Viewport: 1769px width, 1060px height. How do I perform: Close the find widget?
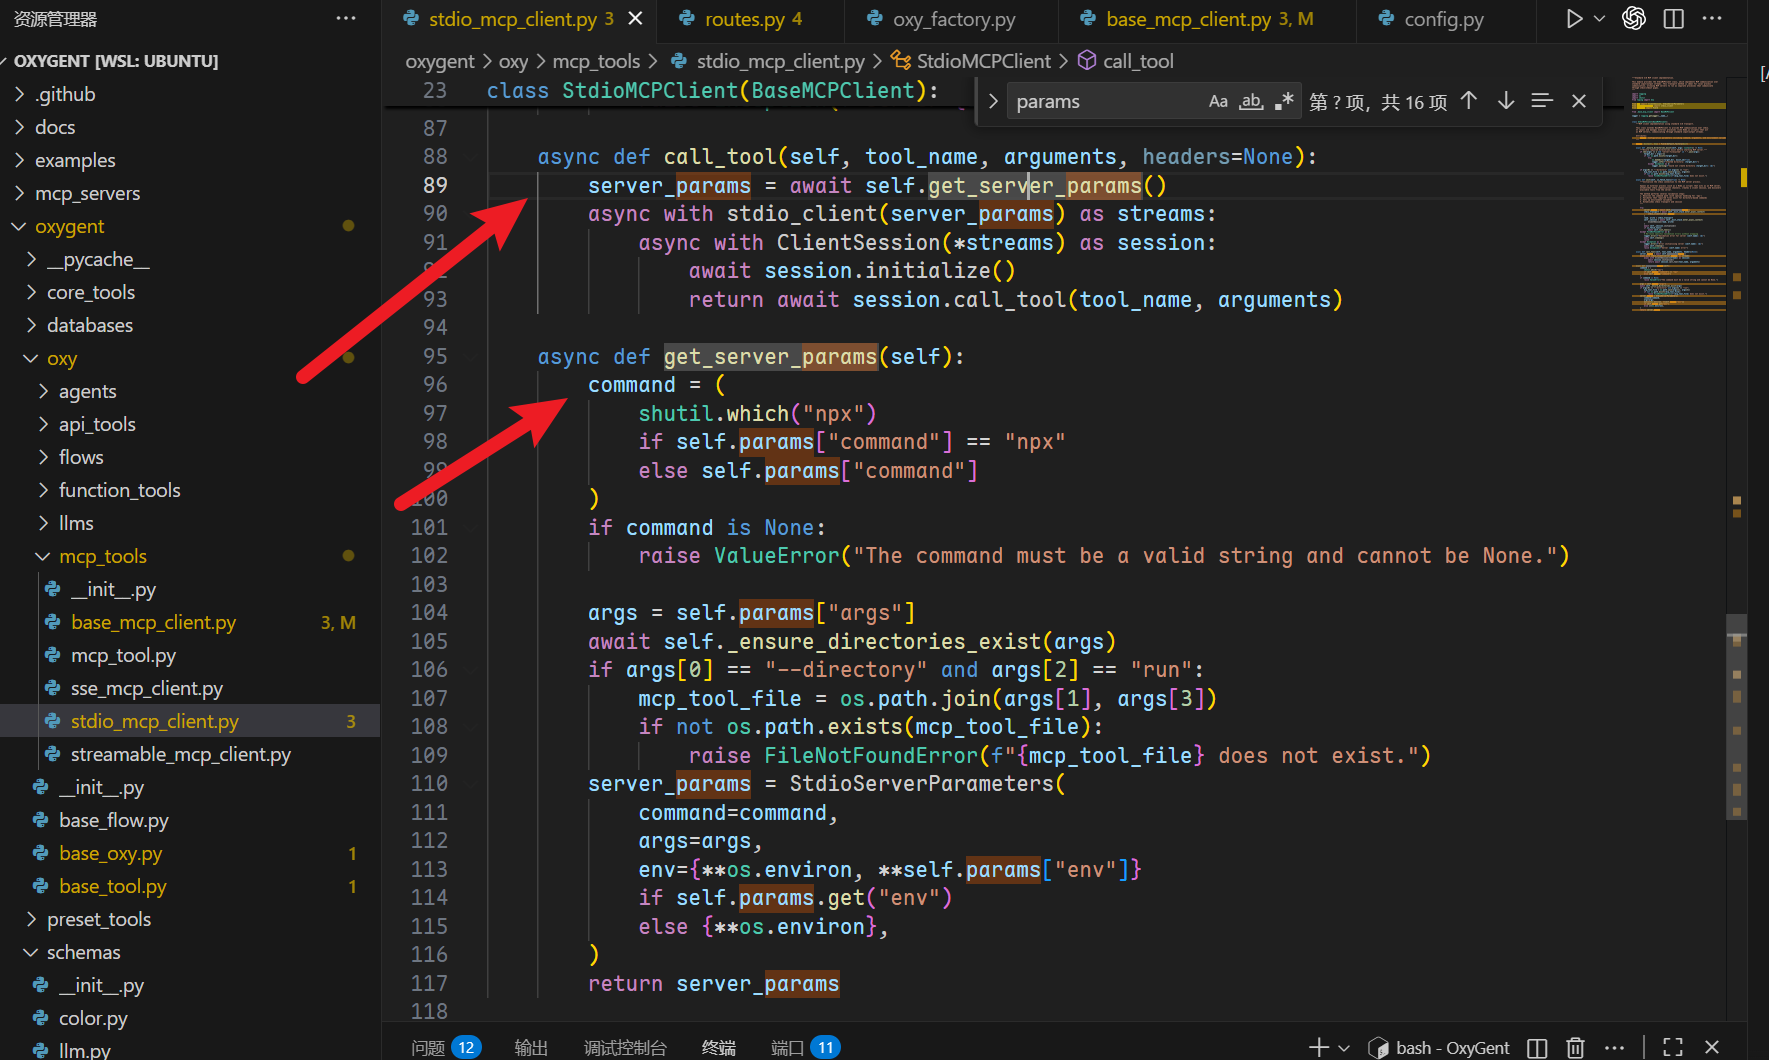coord(1579,101)
